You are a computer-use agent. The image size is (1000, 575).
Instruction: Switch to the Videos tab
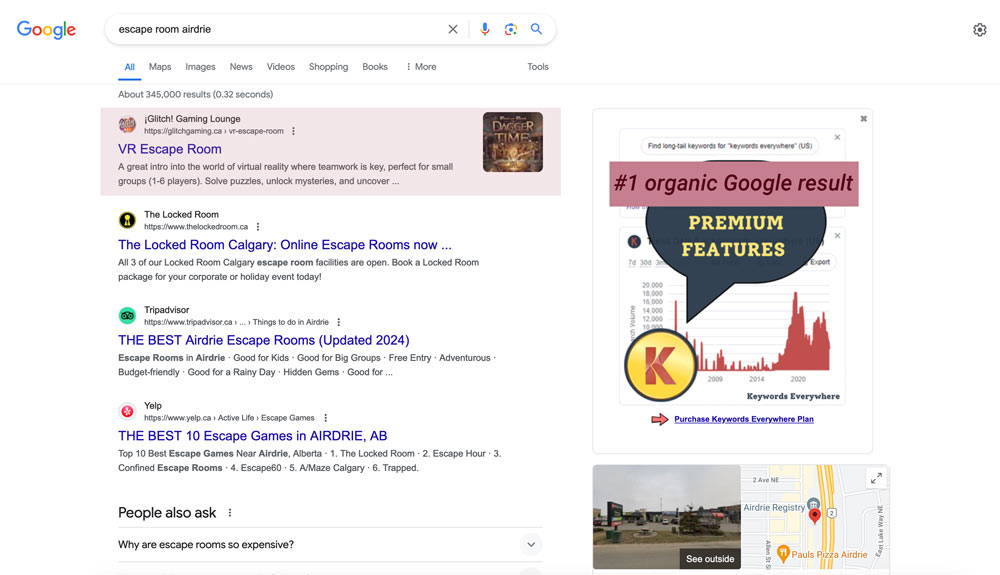(281, 67)
